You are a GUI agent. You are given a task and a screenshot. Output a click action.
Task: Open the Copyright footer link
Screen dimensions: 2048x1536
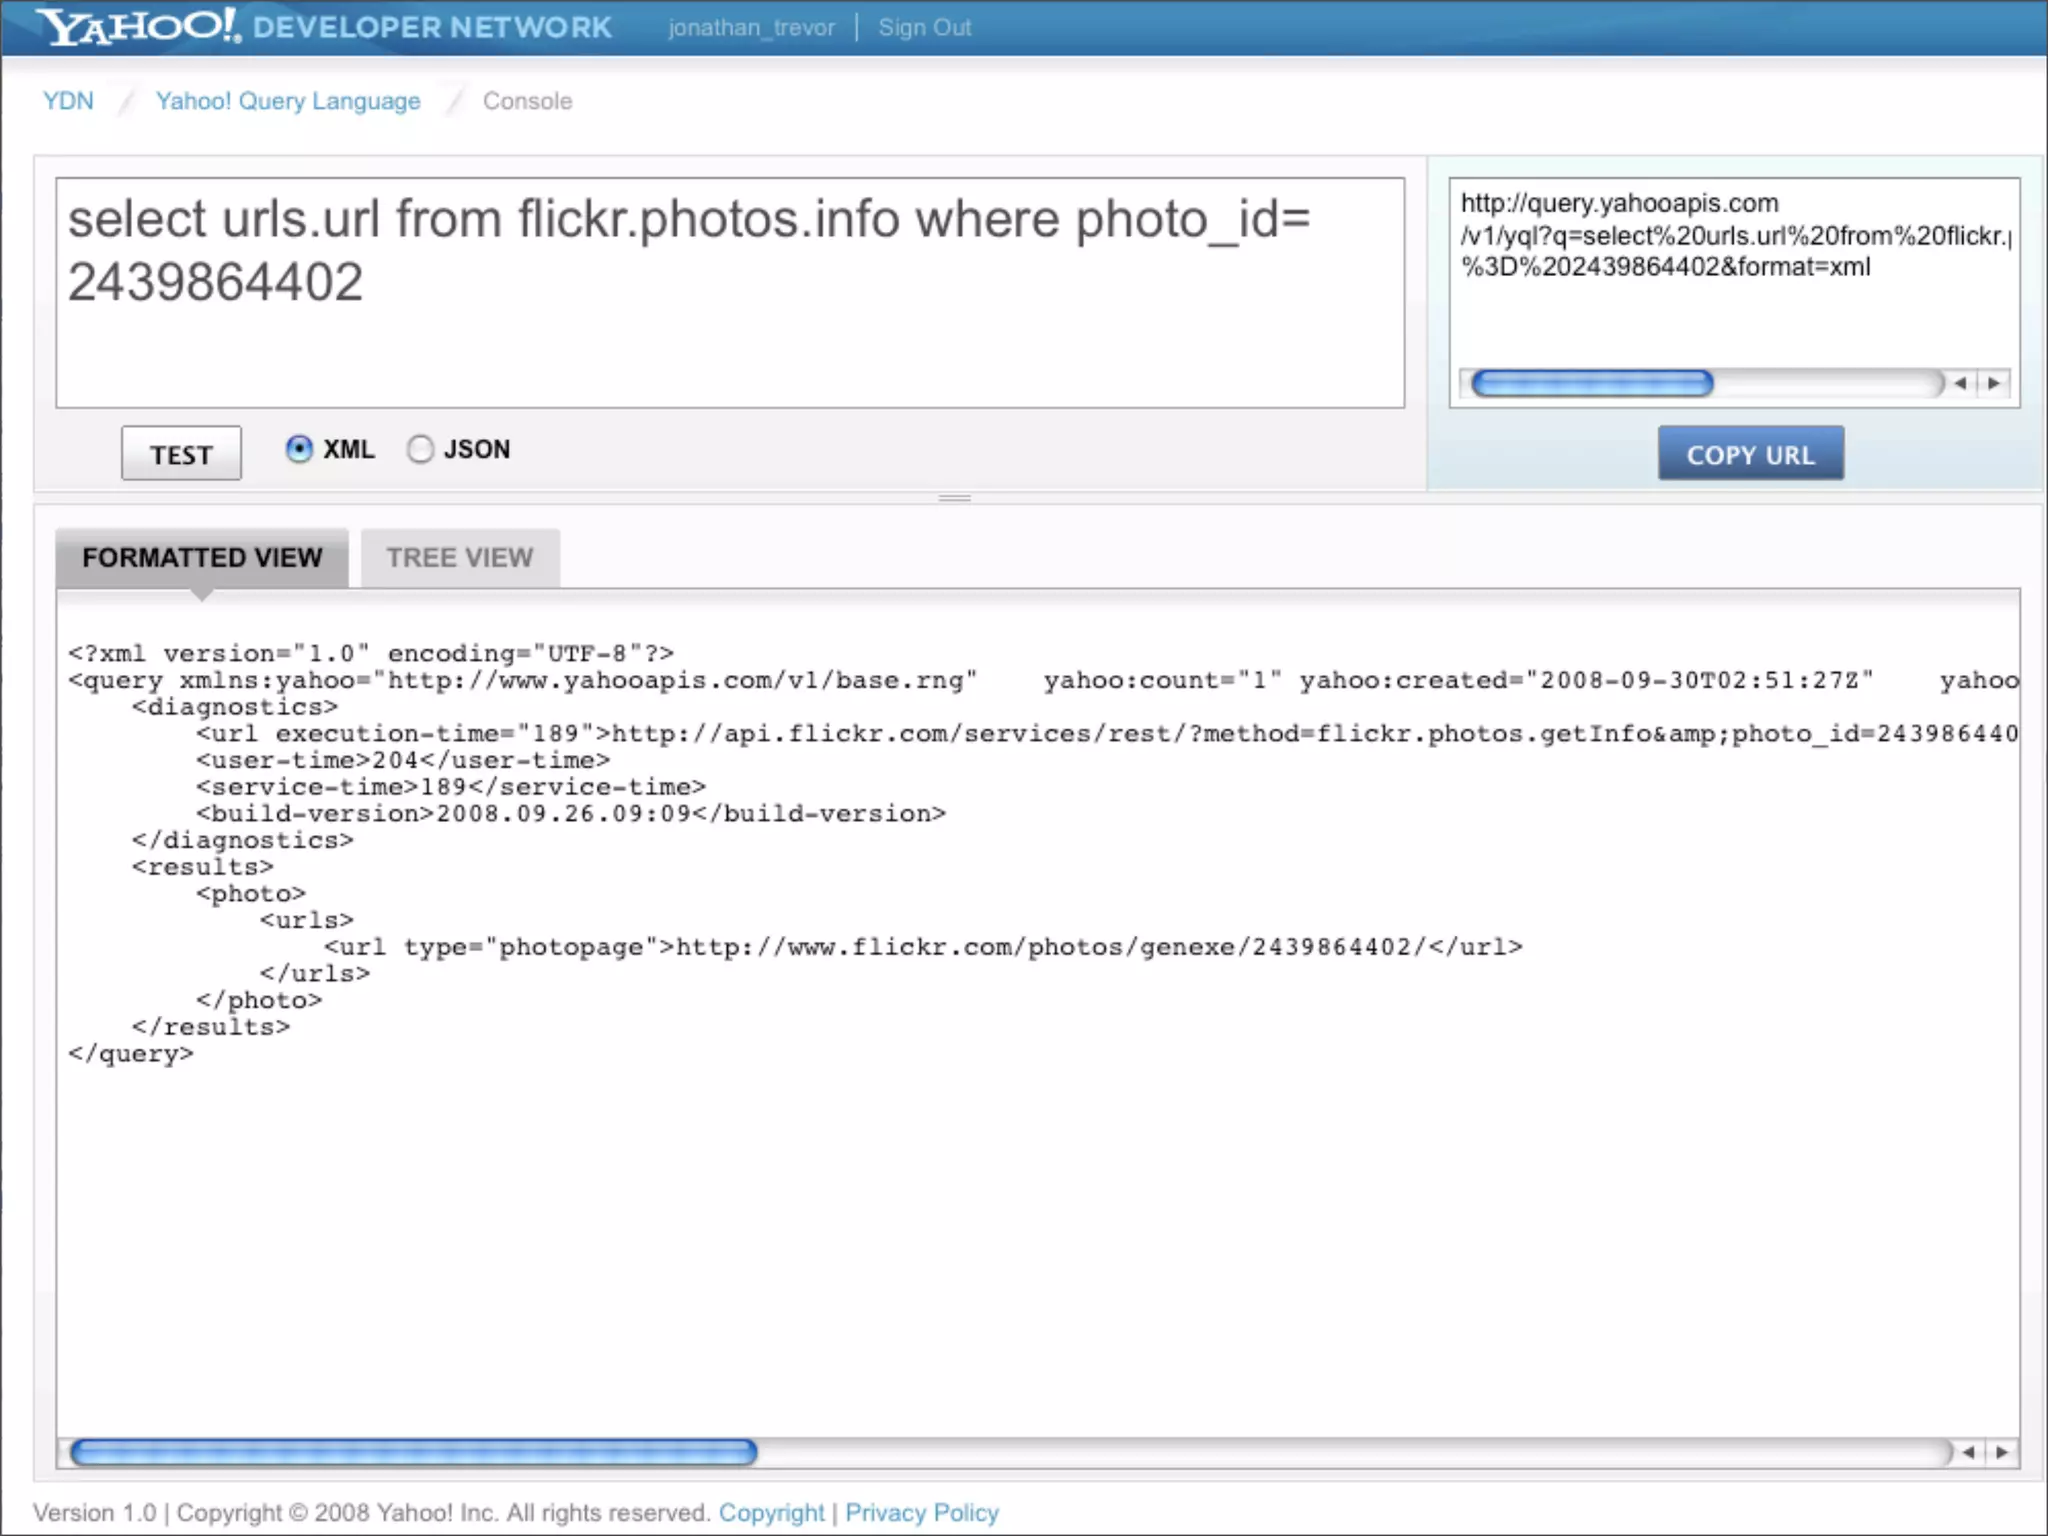(x=771, y=1513)
